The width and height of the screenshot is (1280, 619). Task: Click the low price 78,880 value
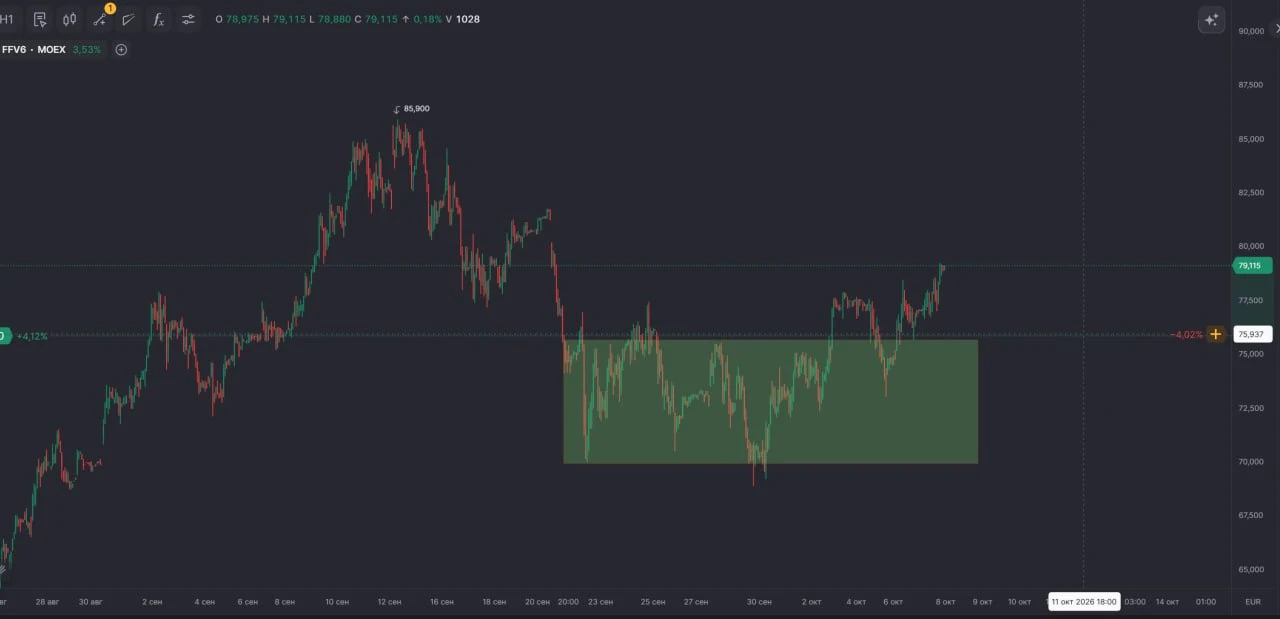pyautogui.click(x=336, y=19)
